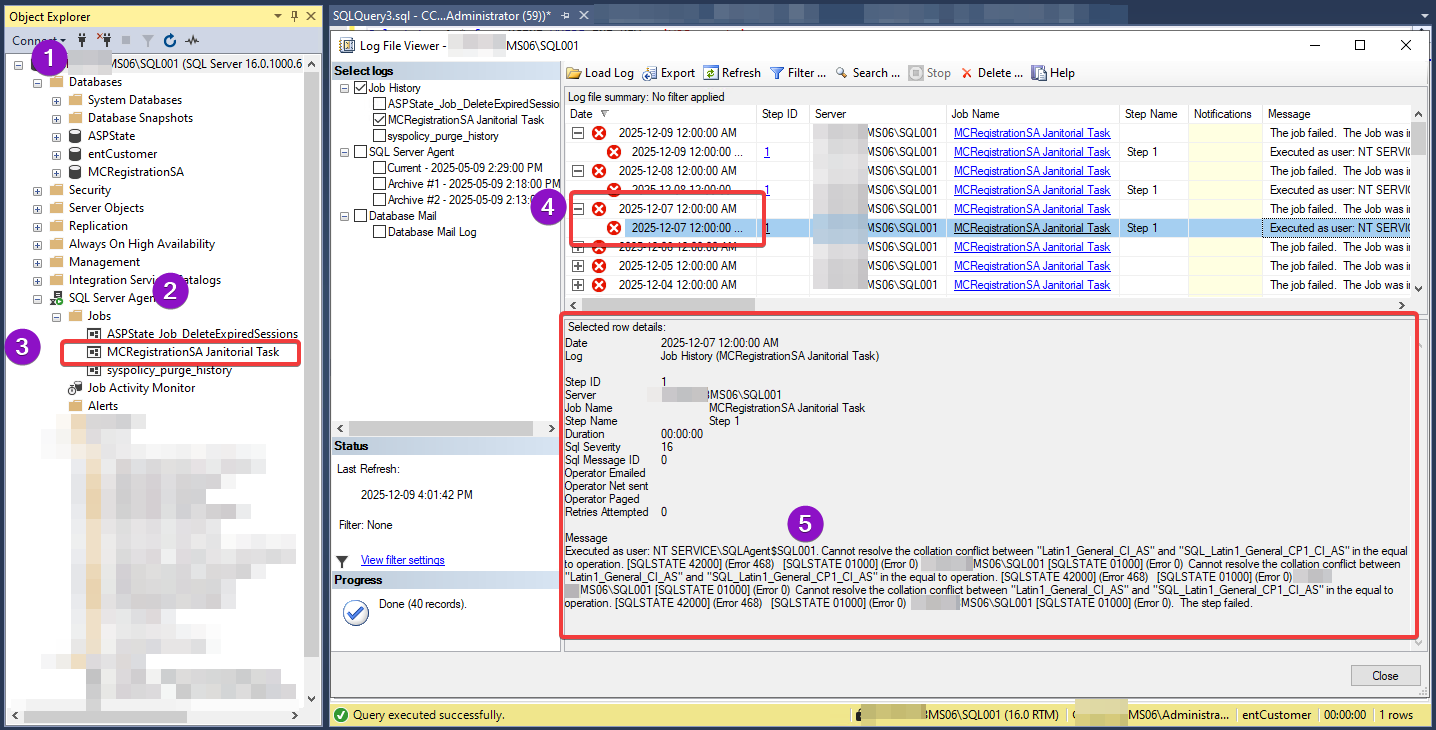Close the Log File Viewer with Close button
1436x730 pixels.
click(1385, 676)
